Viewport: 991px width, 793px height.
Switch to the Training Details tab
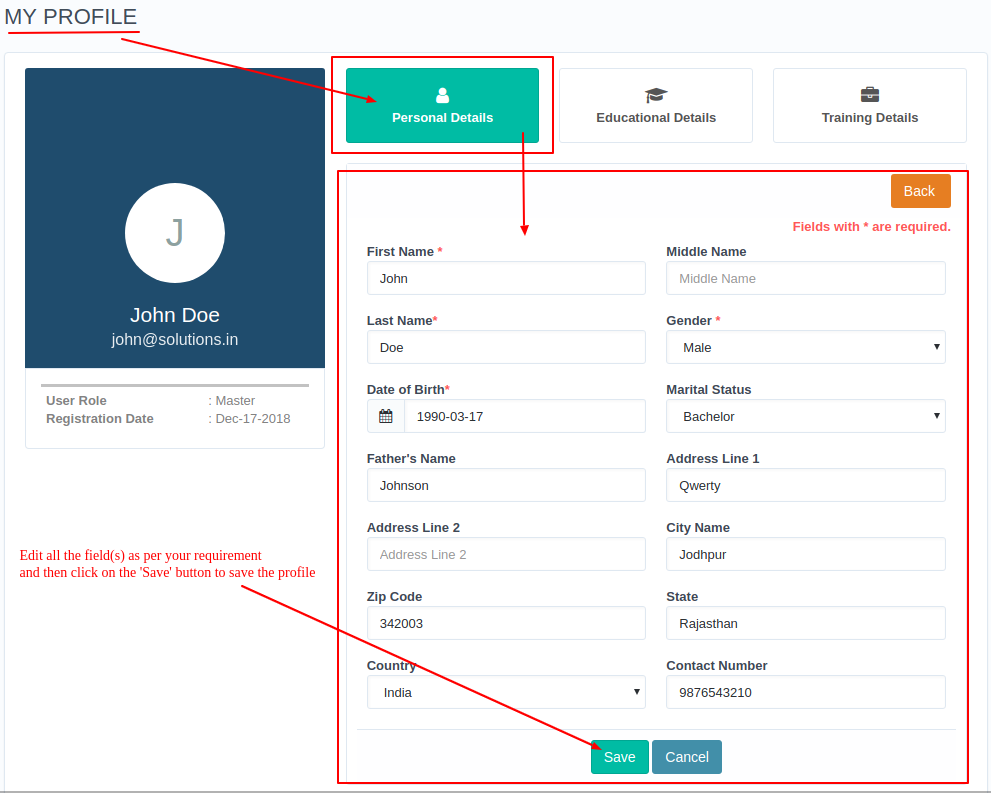[870, 106]
